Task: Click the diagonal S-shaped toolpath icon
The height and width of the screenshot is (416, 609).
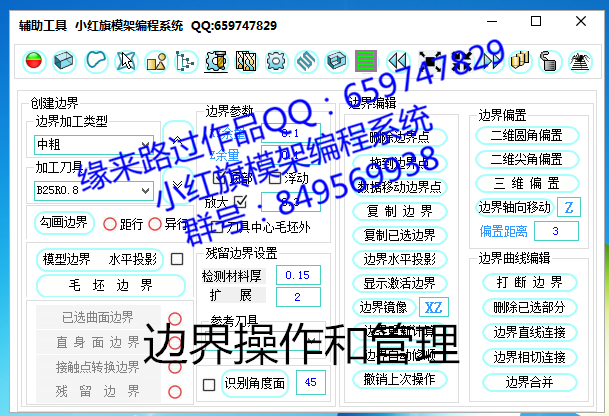Action: [306, 61]
